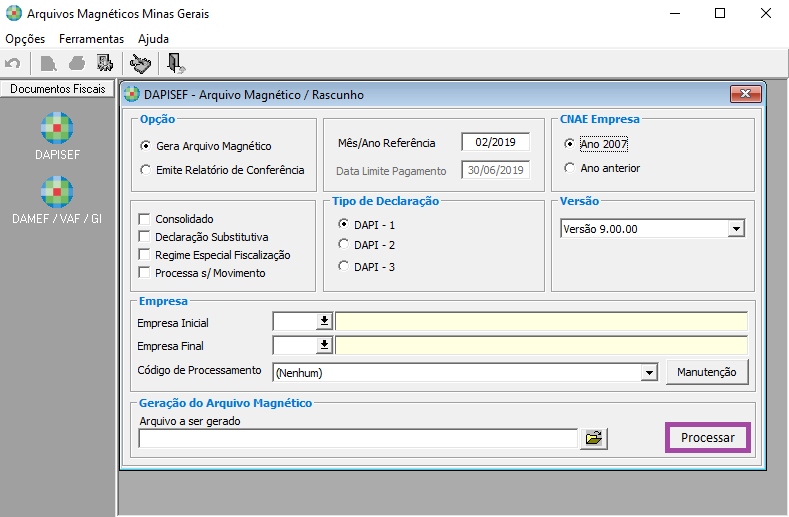Check Declaração Substitutiva option
789x517 pixels.
click(146, 237)
